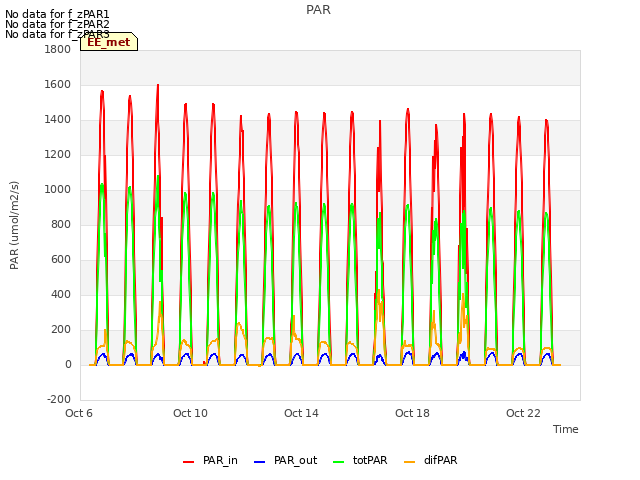Click the 400 y-axis tick label
The image size is (640, 480).
61,294
